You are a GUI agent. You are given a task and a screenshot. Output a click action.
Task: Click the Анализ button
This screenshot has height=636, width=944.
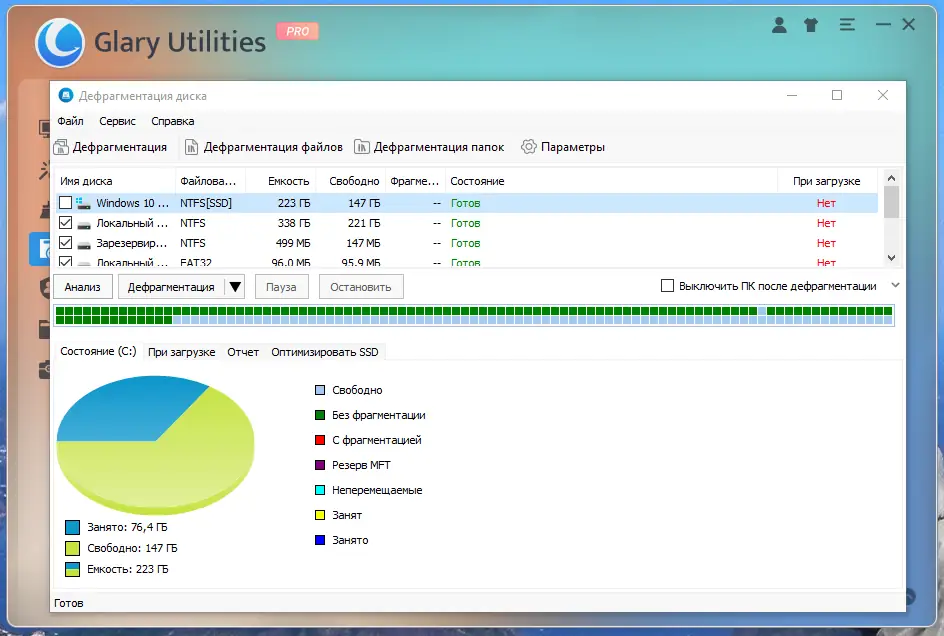pos(82,287)
